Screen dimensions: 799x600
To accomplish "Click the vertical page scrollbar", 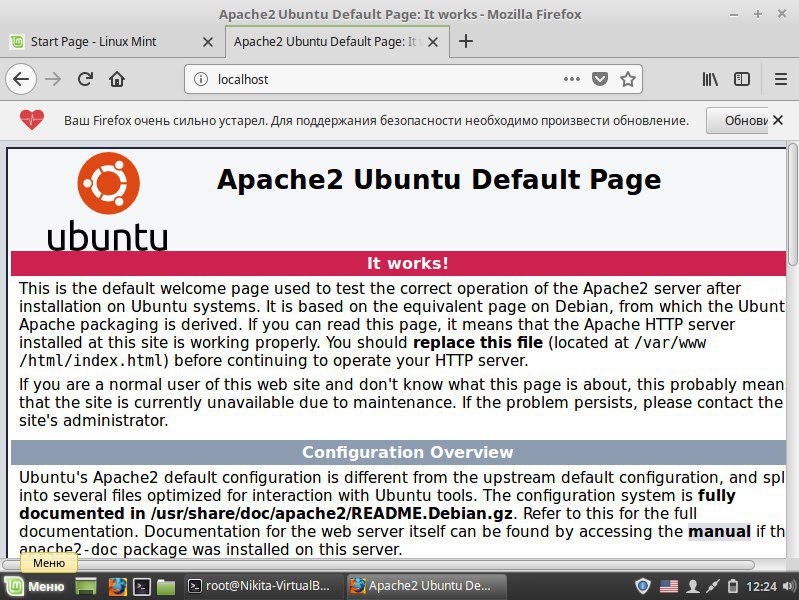I will click(x=792, y=204).
